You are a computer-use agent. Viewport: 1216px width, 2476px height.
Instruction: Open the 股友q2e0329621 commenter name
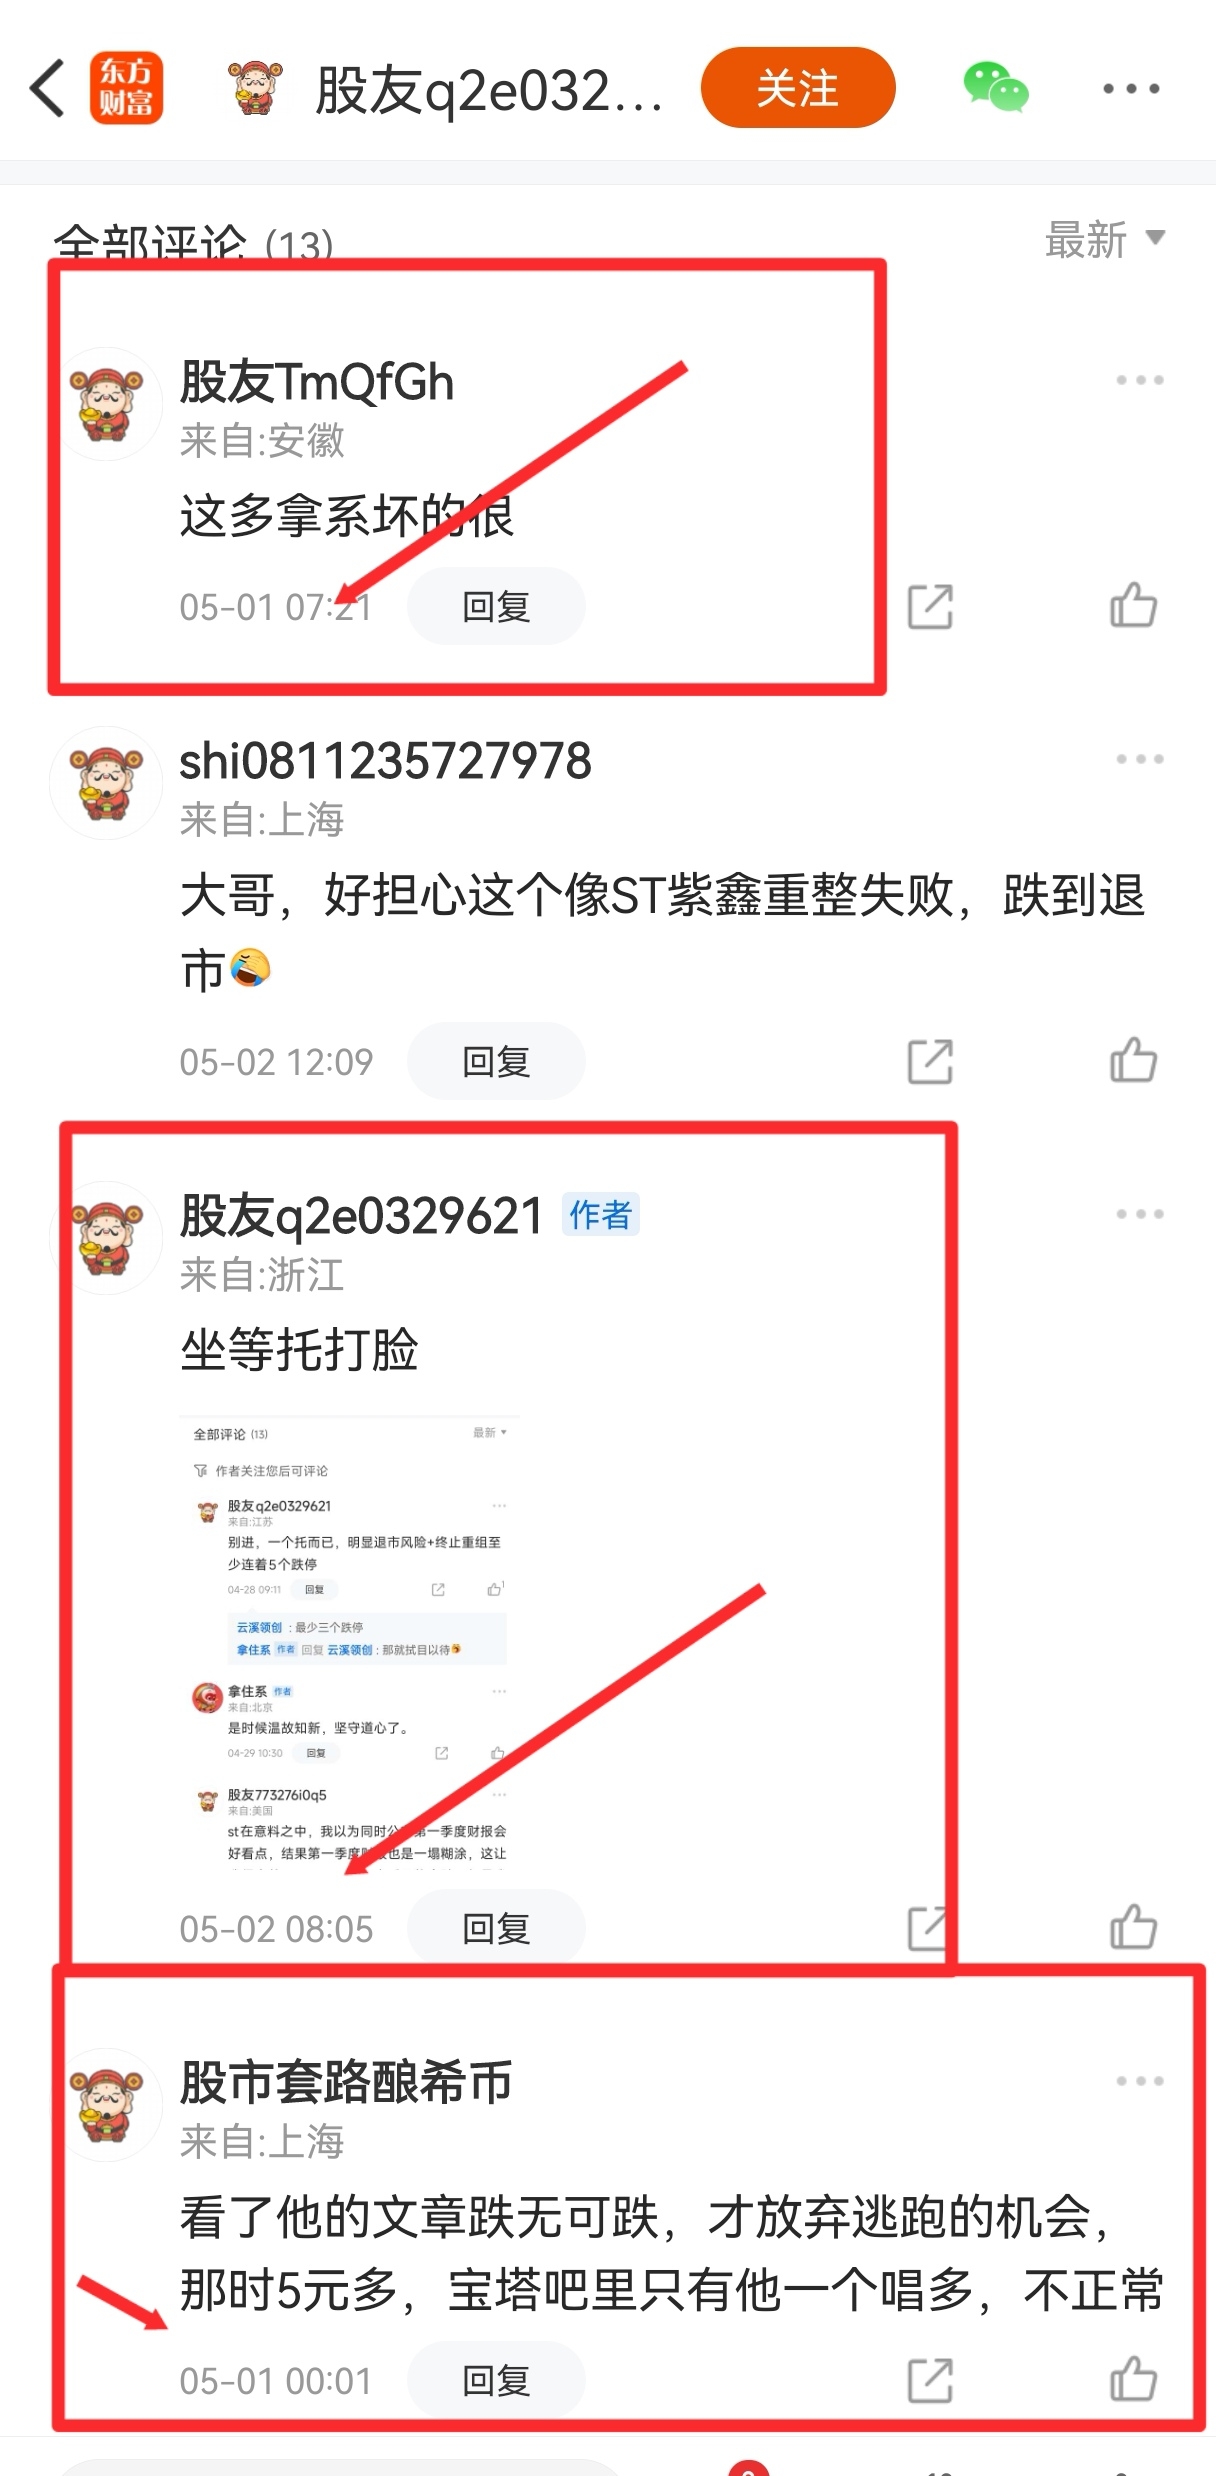361,1216
